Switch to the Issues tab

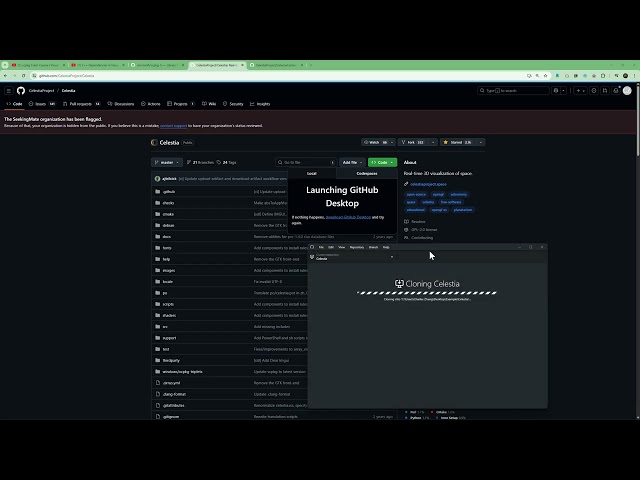point(42,104)
